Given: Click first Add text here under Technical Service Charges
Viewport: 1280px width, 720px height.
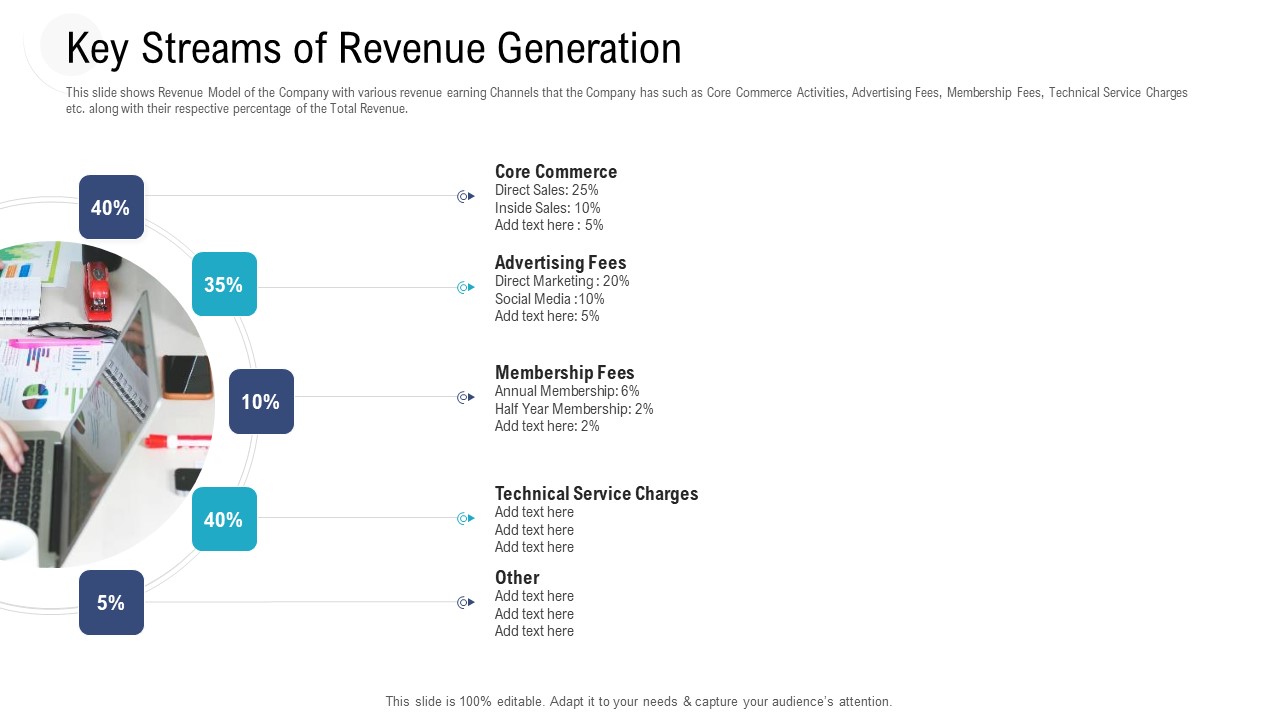Looking at the screenshot, I should pos(534,512).
